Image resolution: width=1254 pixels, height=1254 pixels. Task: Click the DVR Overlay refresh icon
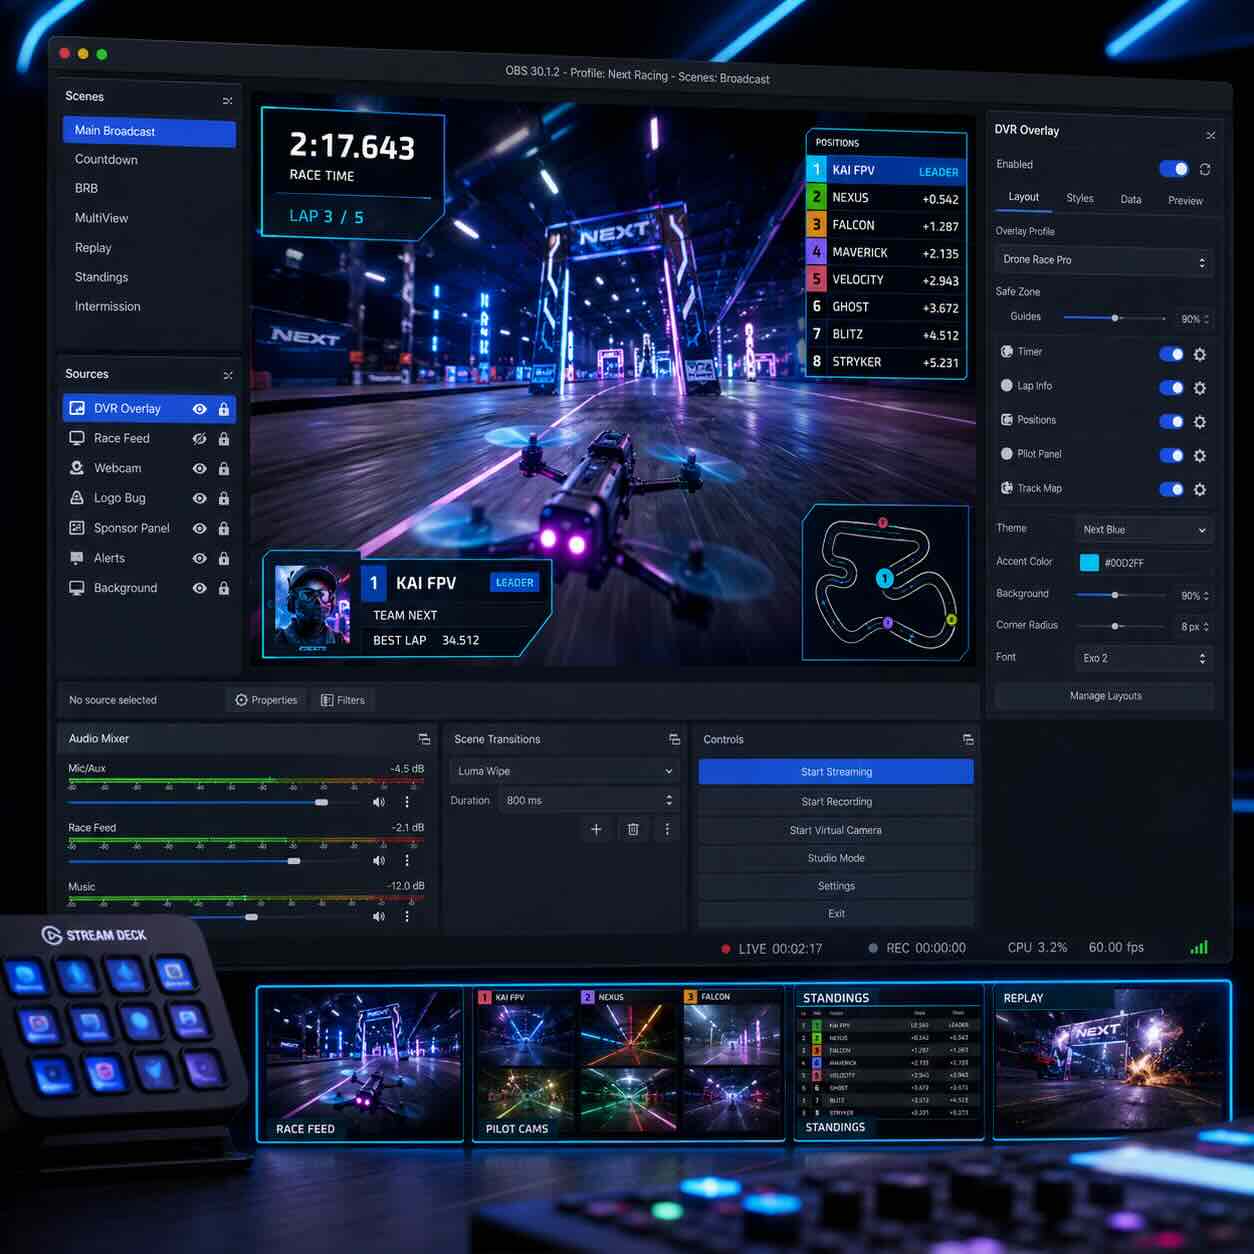click(x=1205, y=169)
